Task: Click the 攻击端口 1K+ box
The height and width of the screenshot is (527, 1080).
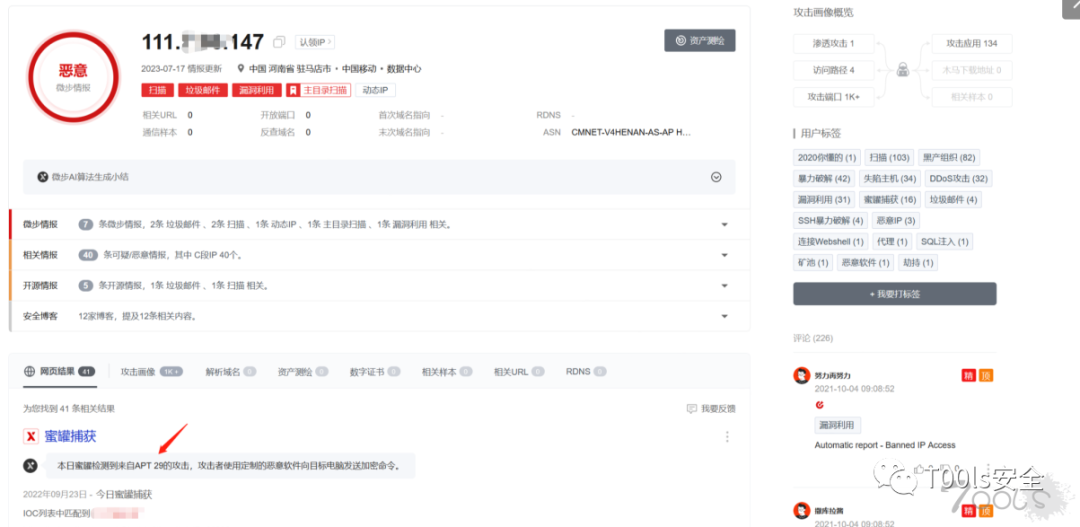Action: pyautogui.click(x=833, y=97)
